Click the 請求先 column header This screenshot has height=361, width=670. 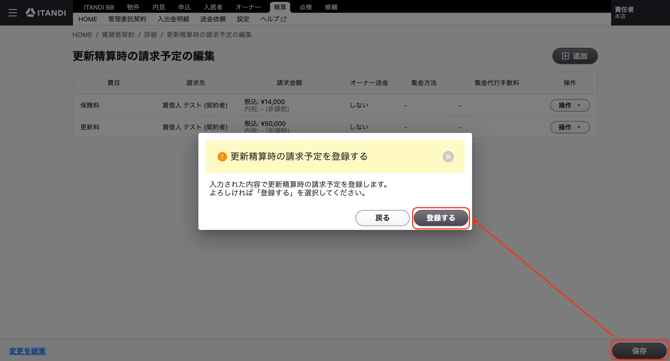(x=196, y=83)
